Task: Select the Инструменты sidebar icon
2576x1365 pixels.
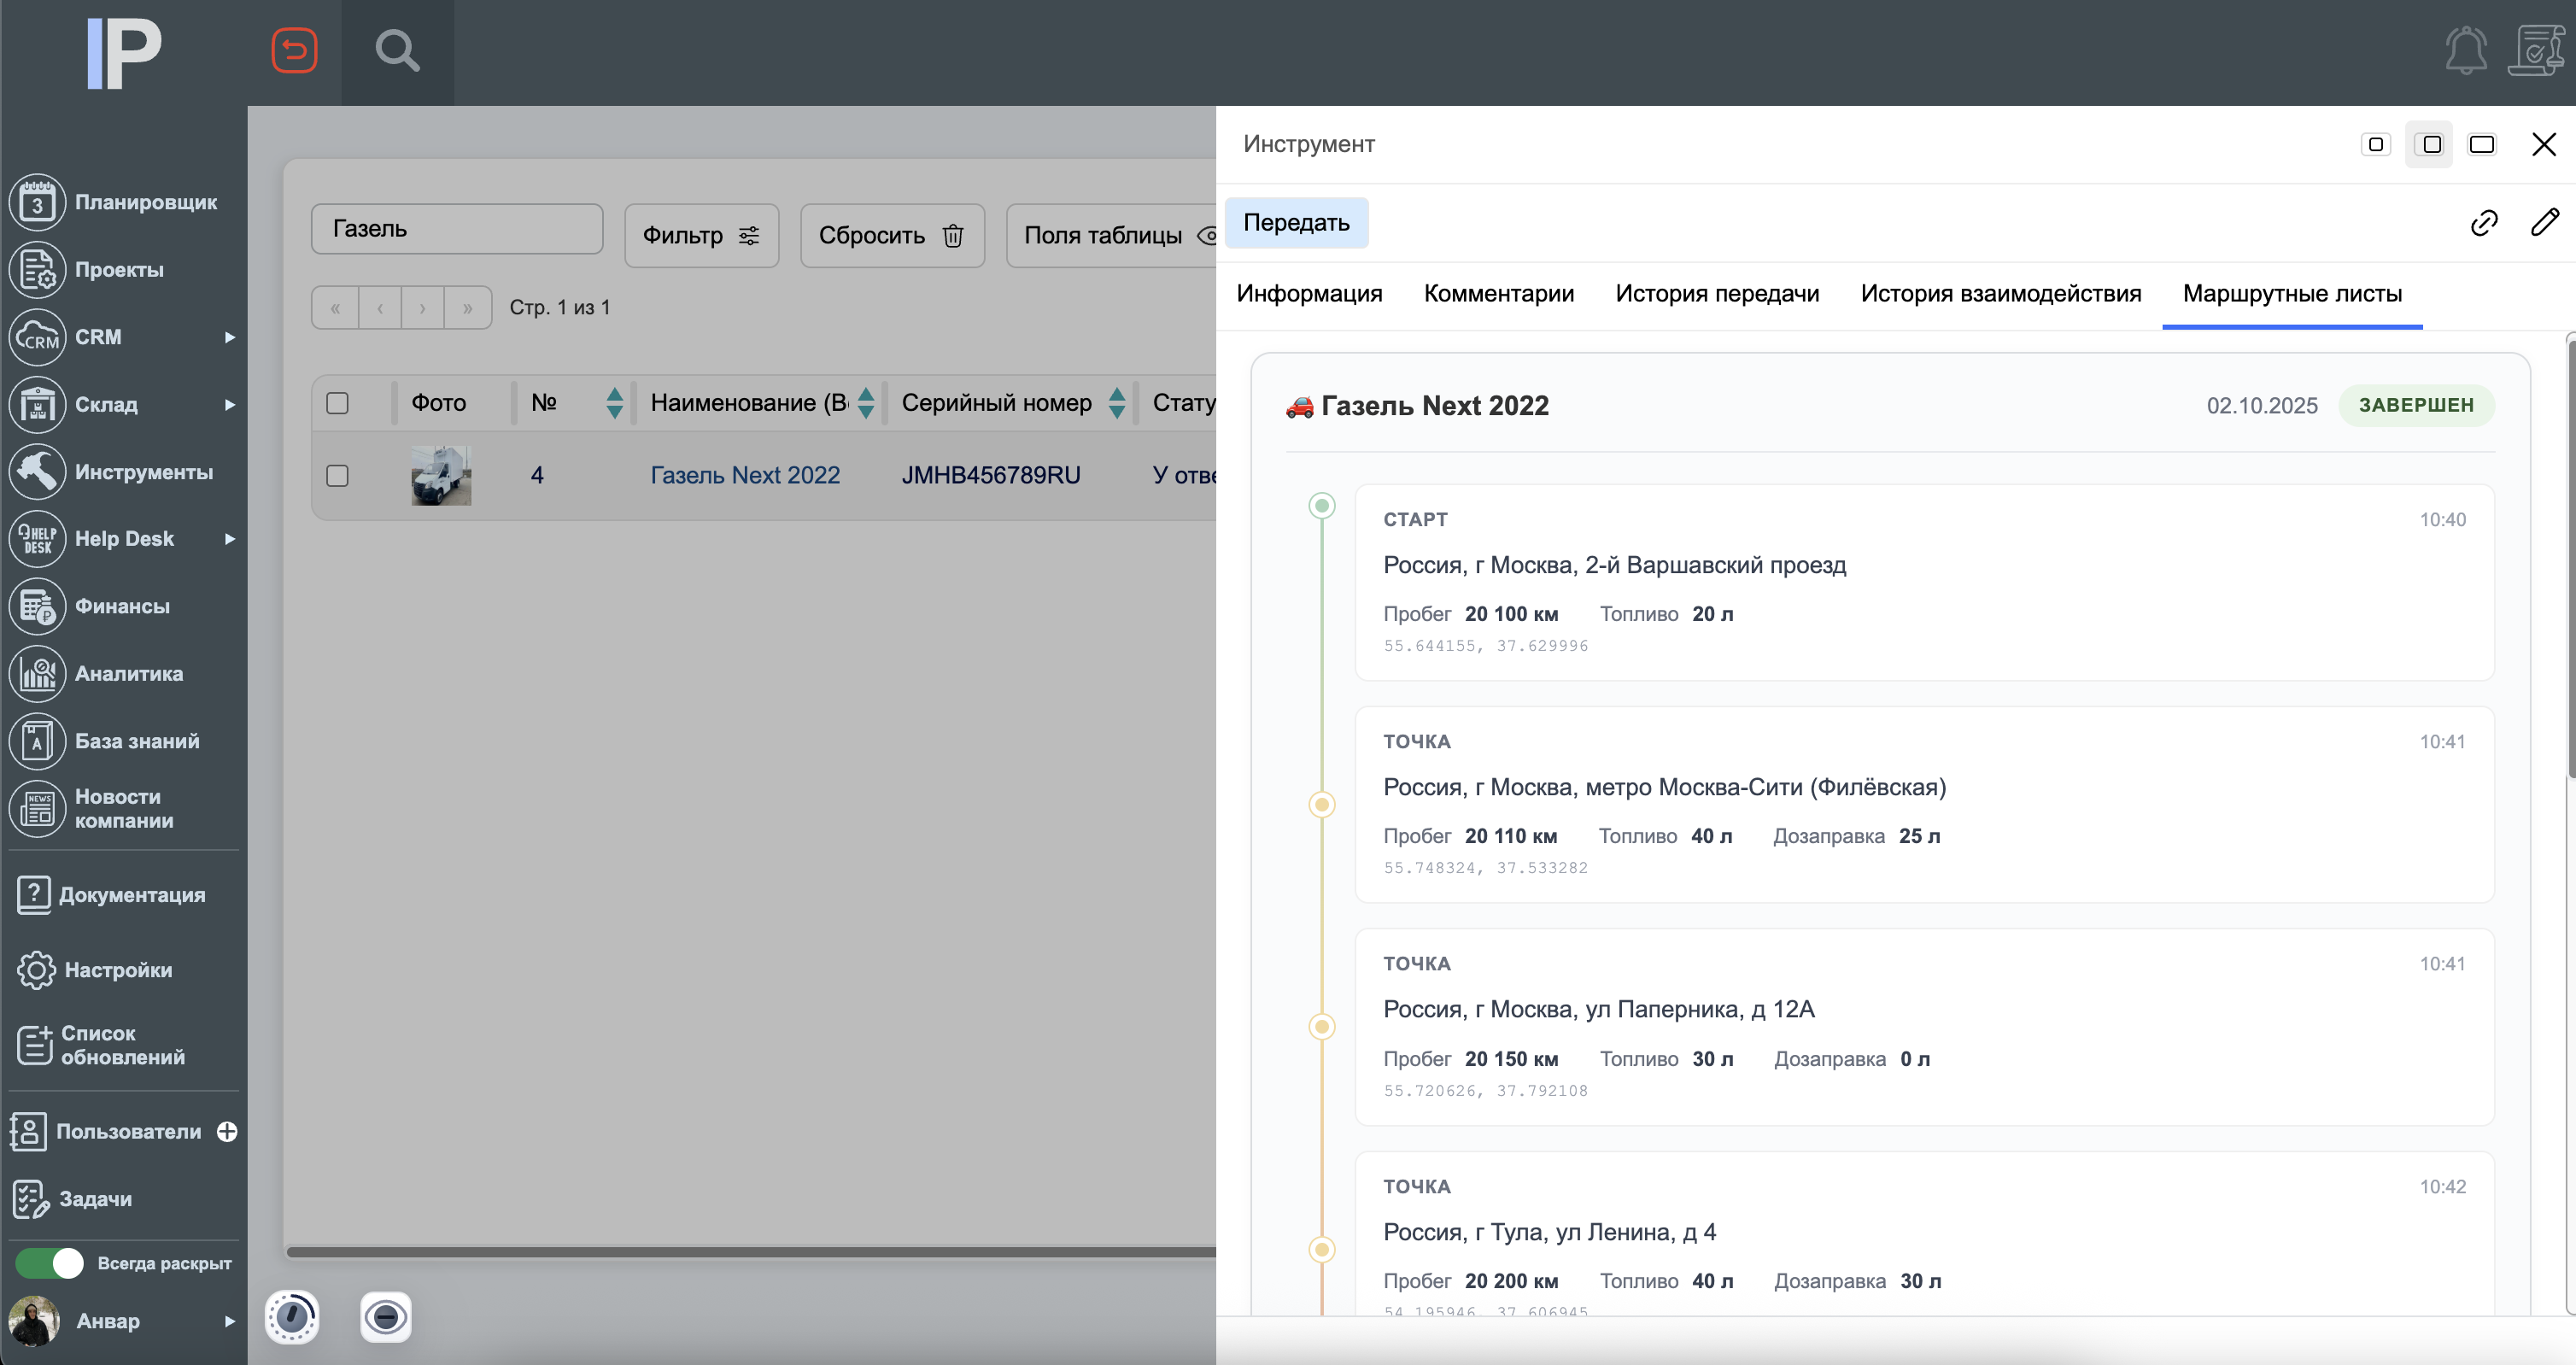Action: click(37, 472)
